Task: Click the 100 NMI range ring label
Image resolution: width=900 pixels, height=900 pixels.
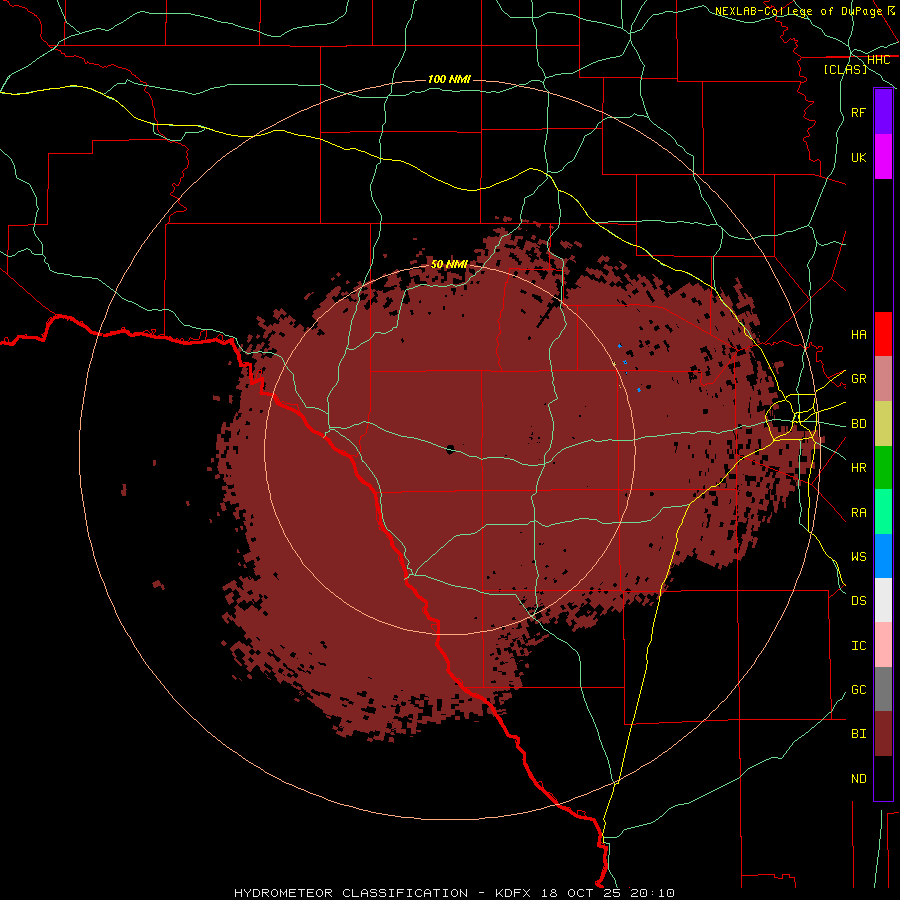Action: click(449, 79)
